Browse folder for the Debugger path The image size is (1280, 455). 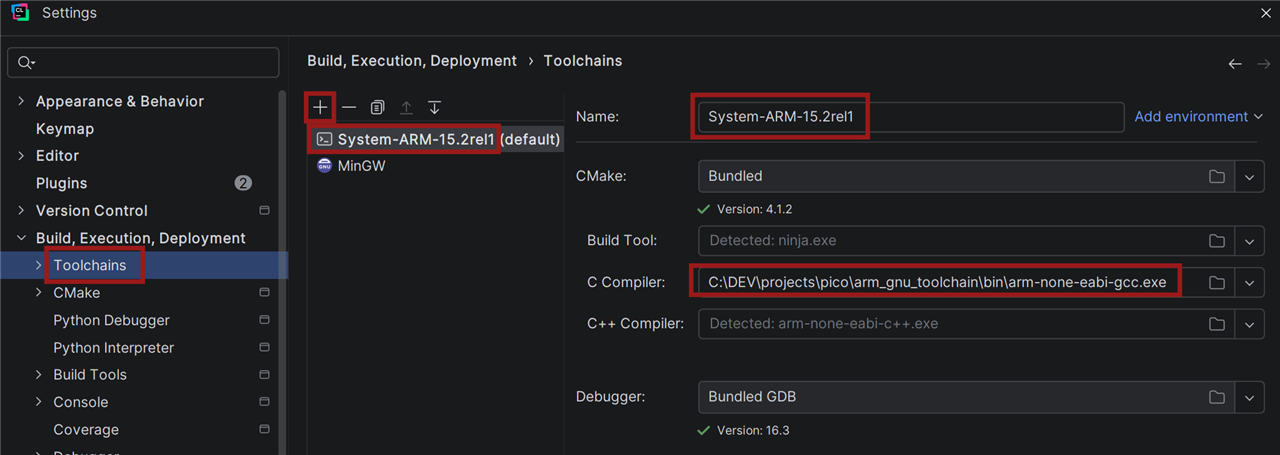coord(1216,397)
